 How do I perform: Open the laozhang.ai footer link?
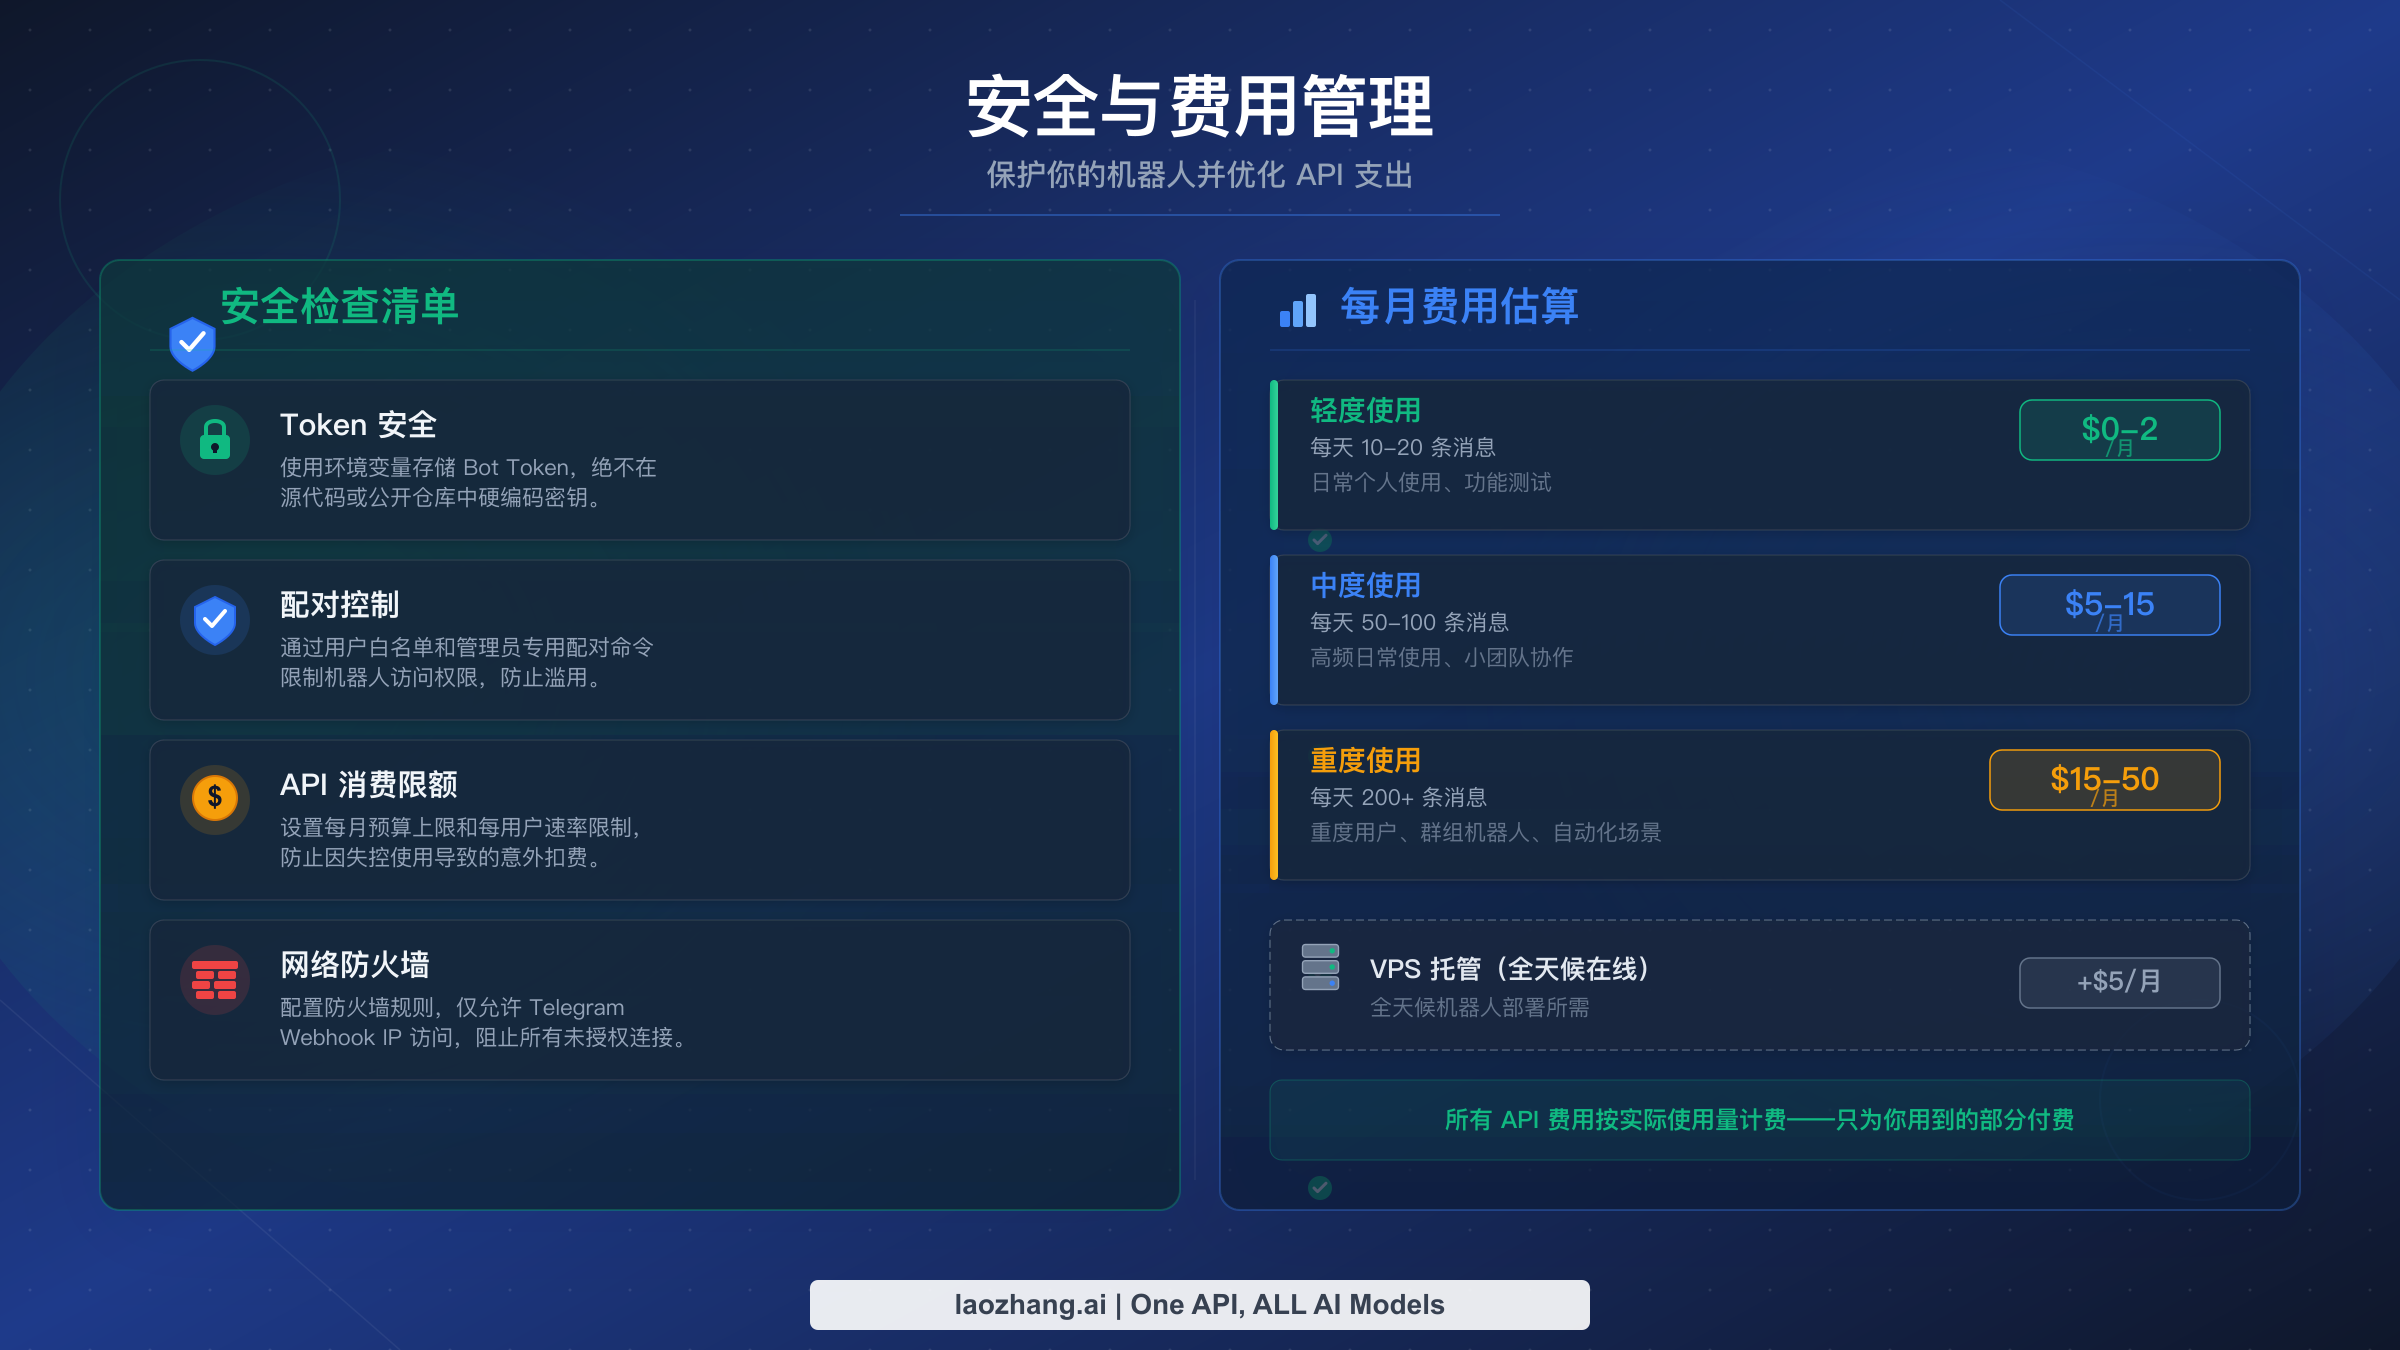[x=1199, y=1304]
